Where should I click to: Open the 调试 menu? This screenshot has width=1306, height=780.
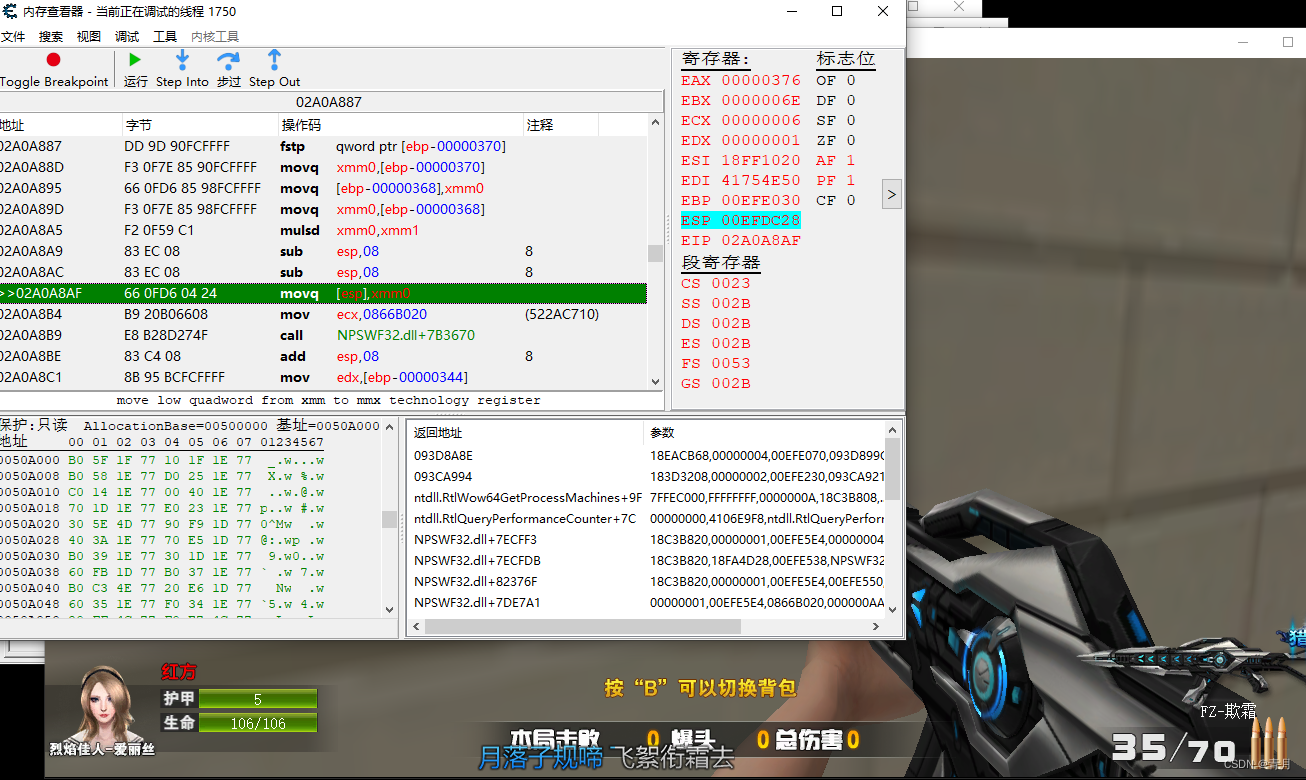pos(127,36)
